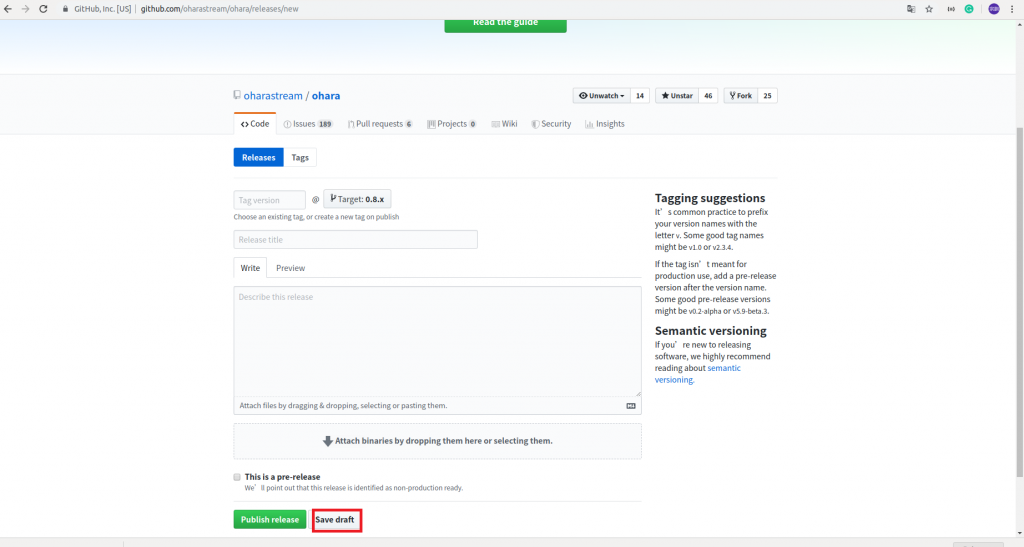Open the ohara repository link
Image resolution: width=1024 pixels, height=547 pixels.
tap(326, 95)
